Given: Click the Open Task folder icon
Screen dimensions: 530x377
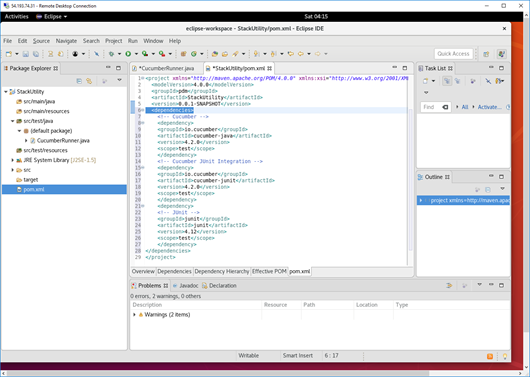Looking at the screenshot, I should 225,54.
